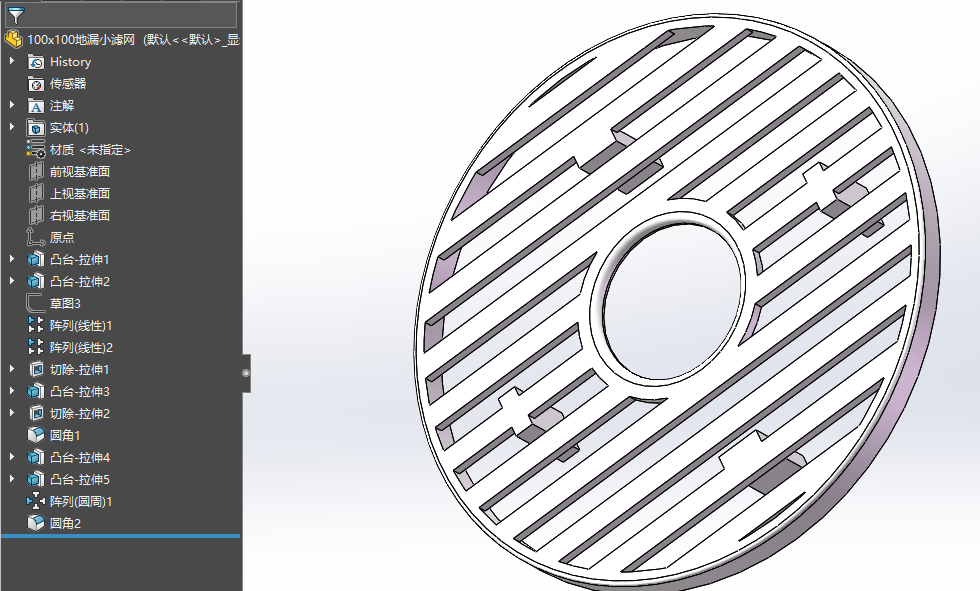980x591 pixels.
Task: Click the center hole of the model
Action: pos(672,299)
